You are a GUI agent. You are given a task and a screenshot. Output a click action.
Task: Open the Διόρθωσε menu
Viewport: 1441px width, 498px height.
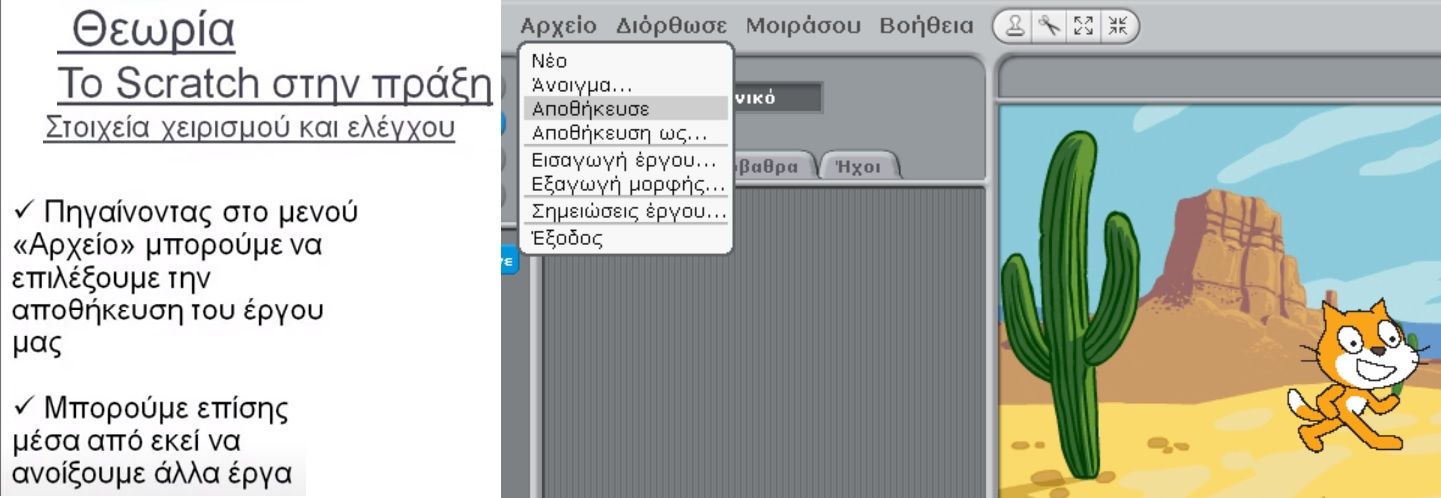point(672,26)
